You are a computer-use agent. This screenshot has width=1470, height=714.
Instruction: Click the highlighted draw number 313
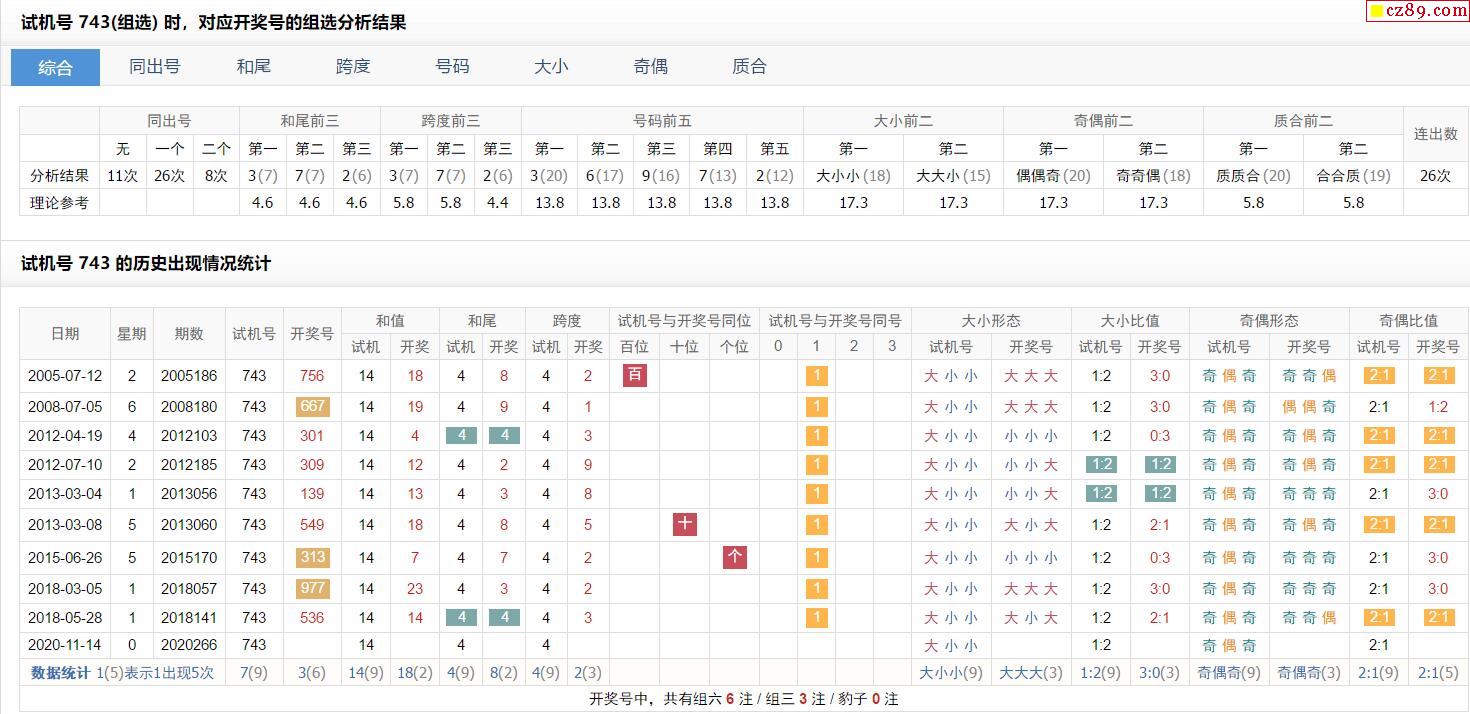point(312,557)
